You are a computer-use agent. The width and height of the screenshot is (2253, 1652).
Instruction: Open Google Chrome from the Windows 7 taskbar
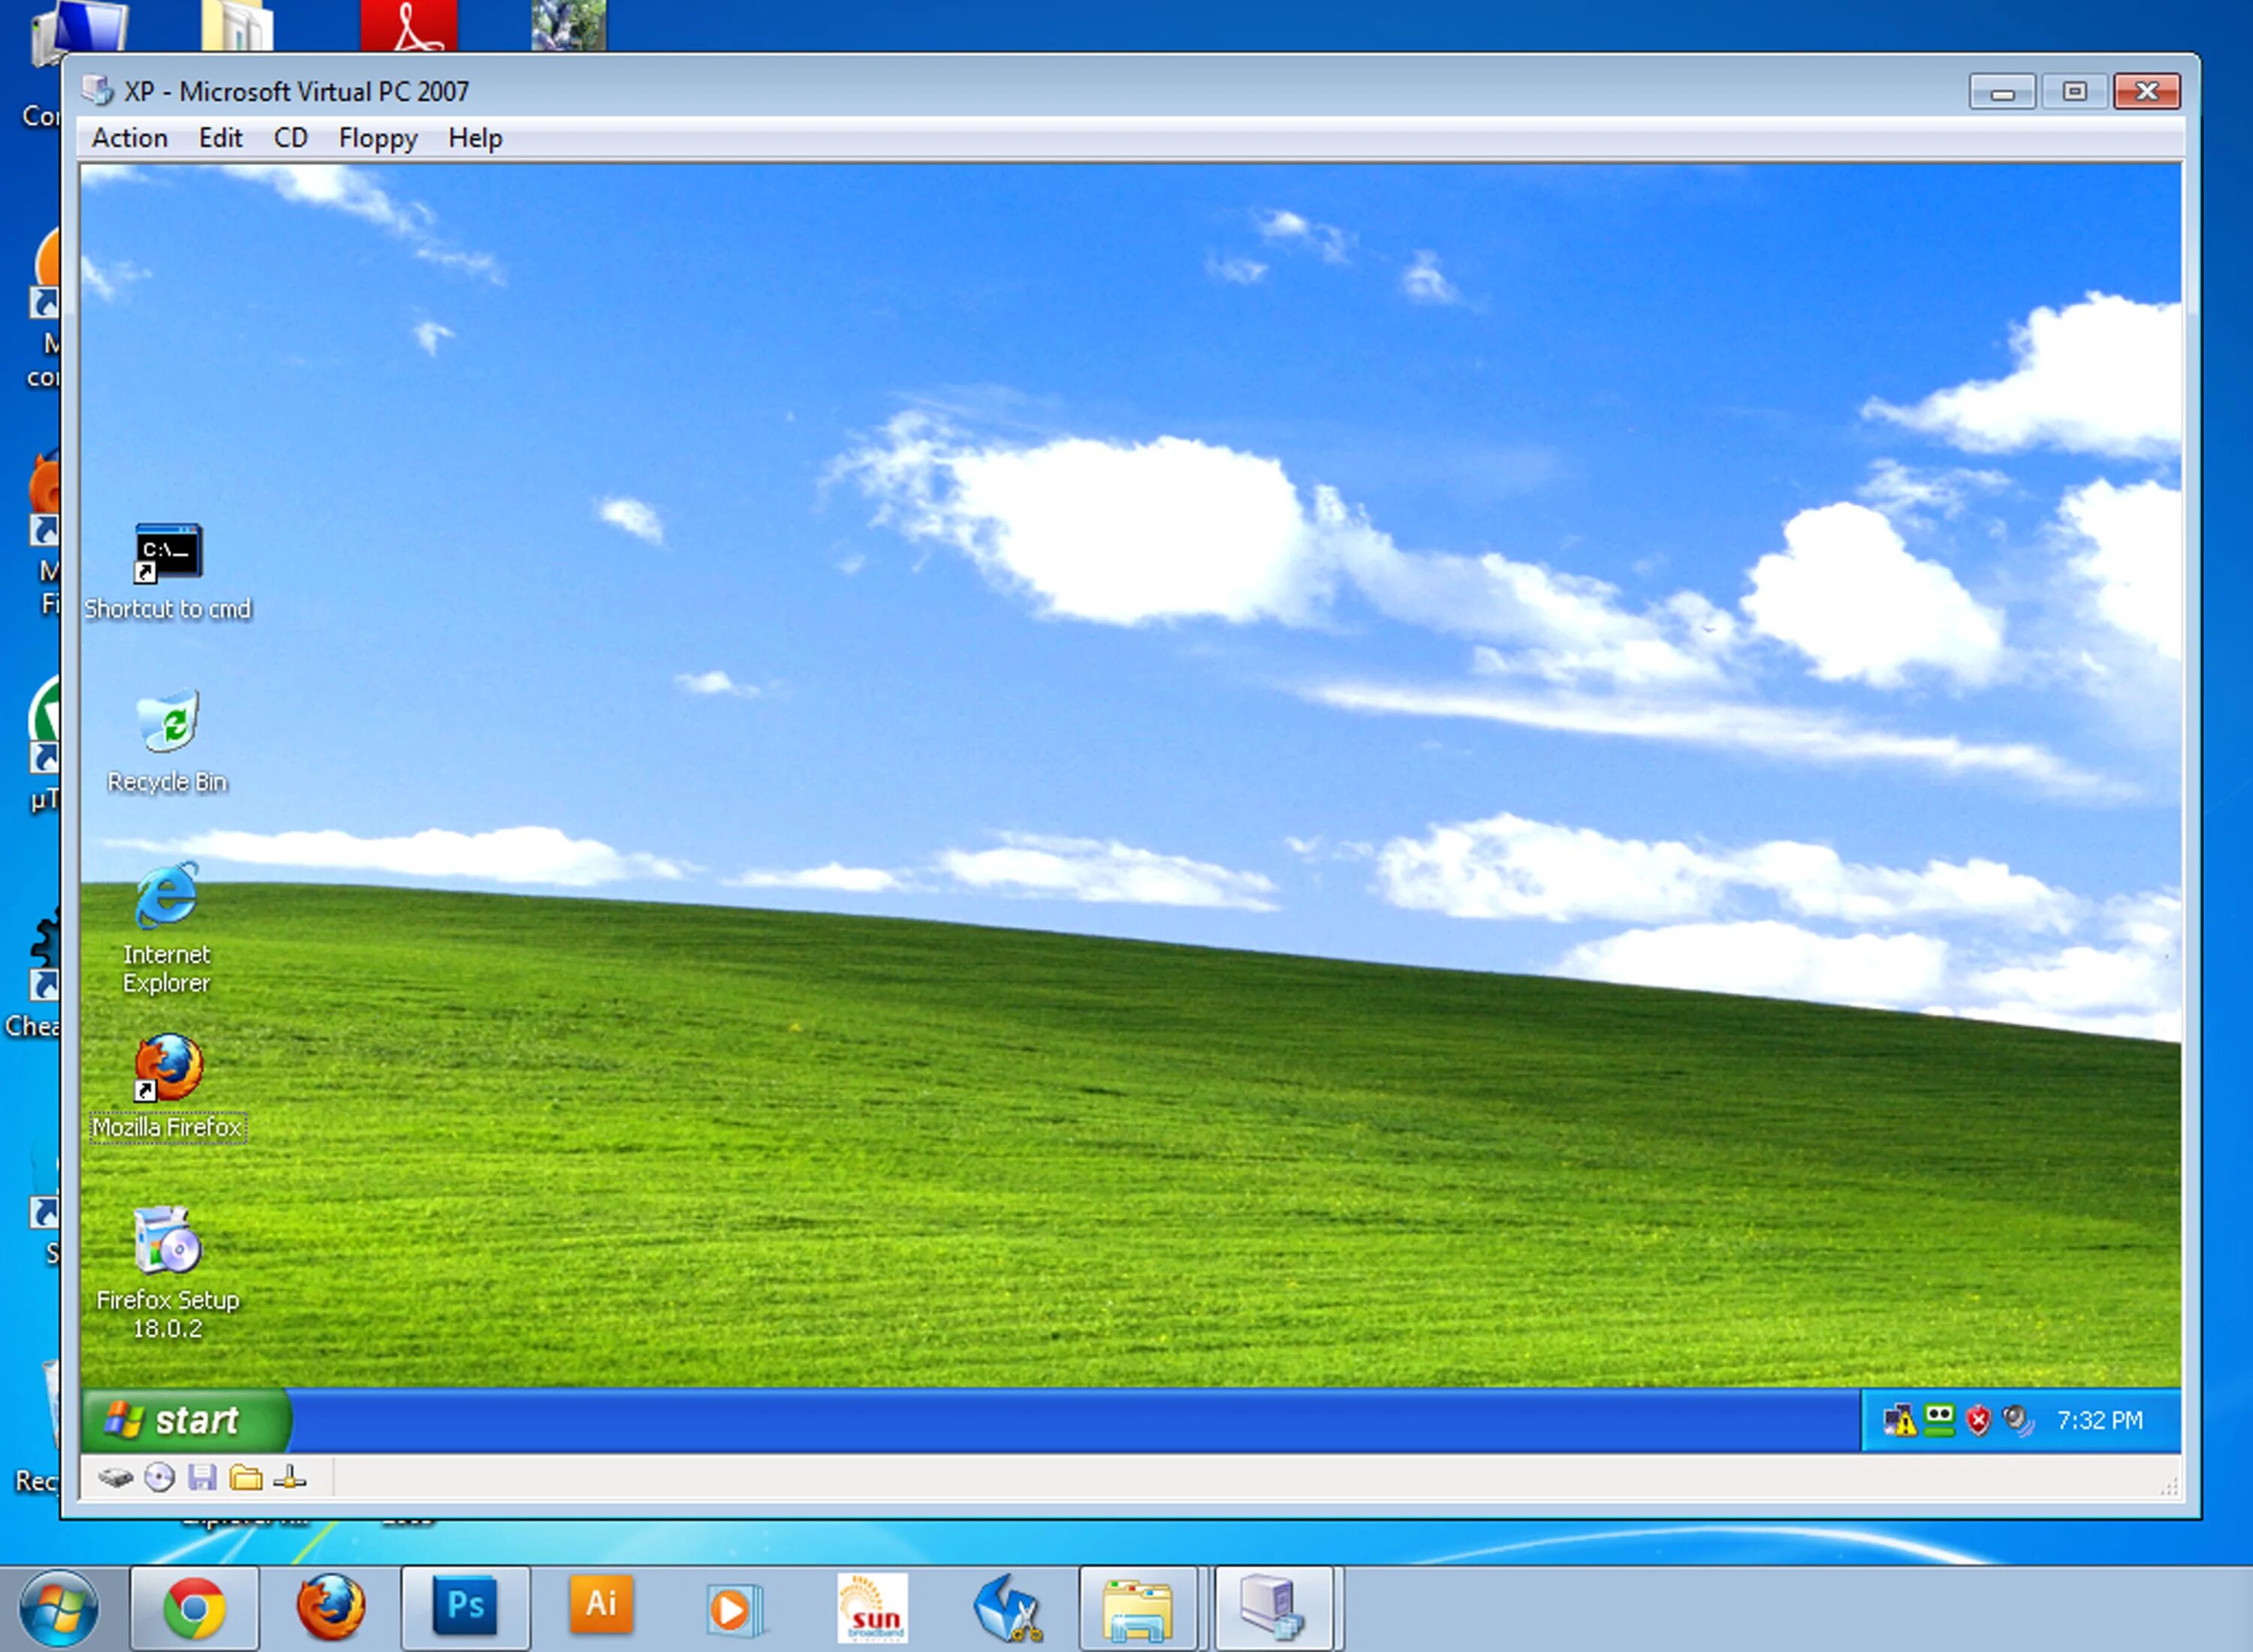[194, 1608]
